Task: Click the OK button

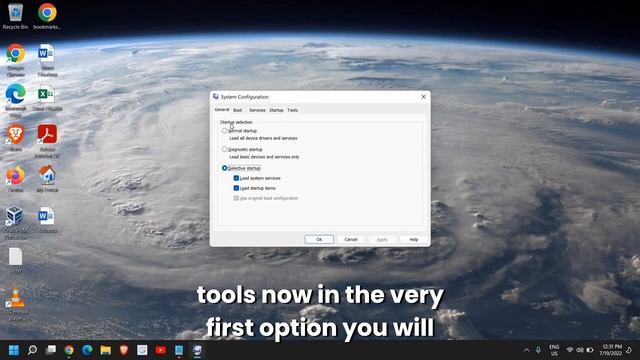Action: pos(319,240)
